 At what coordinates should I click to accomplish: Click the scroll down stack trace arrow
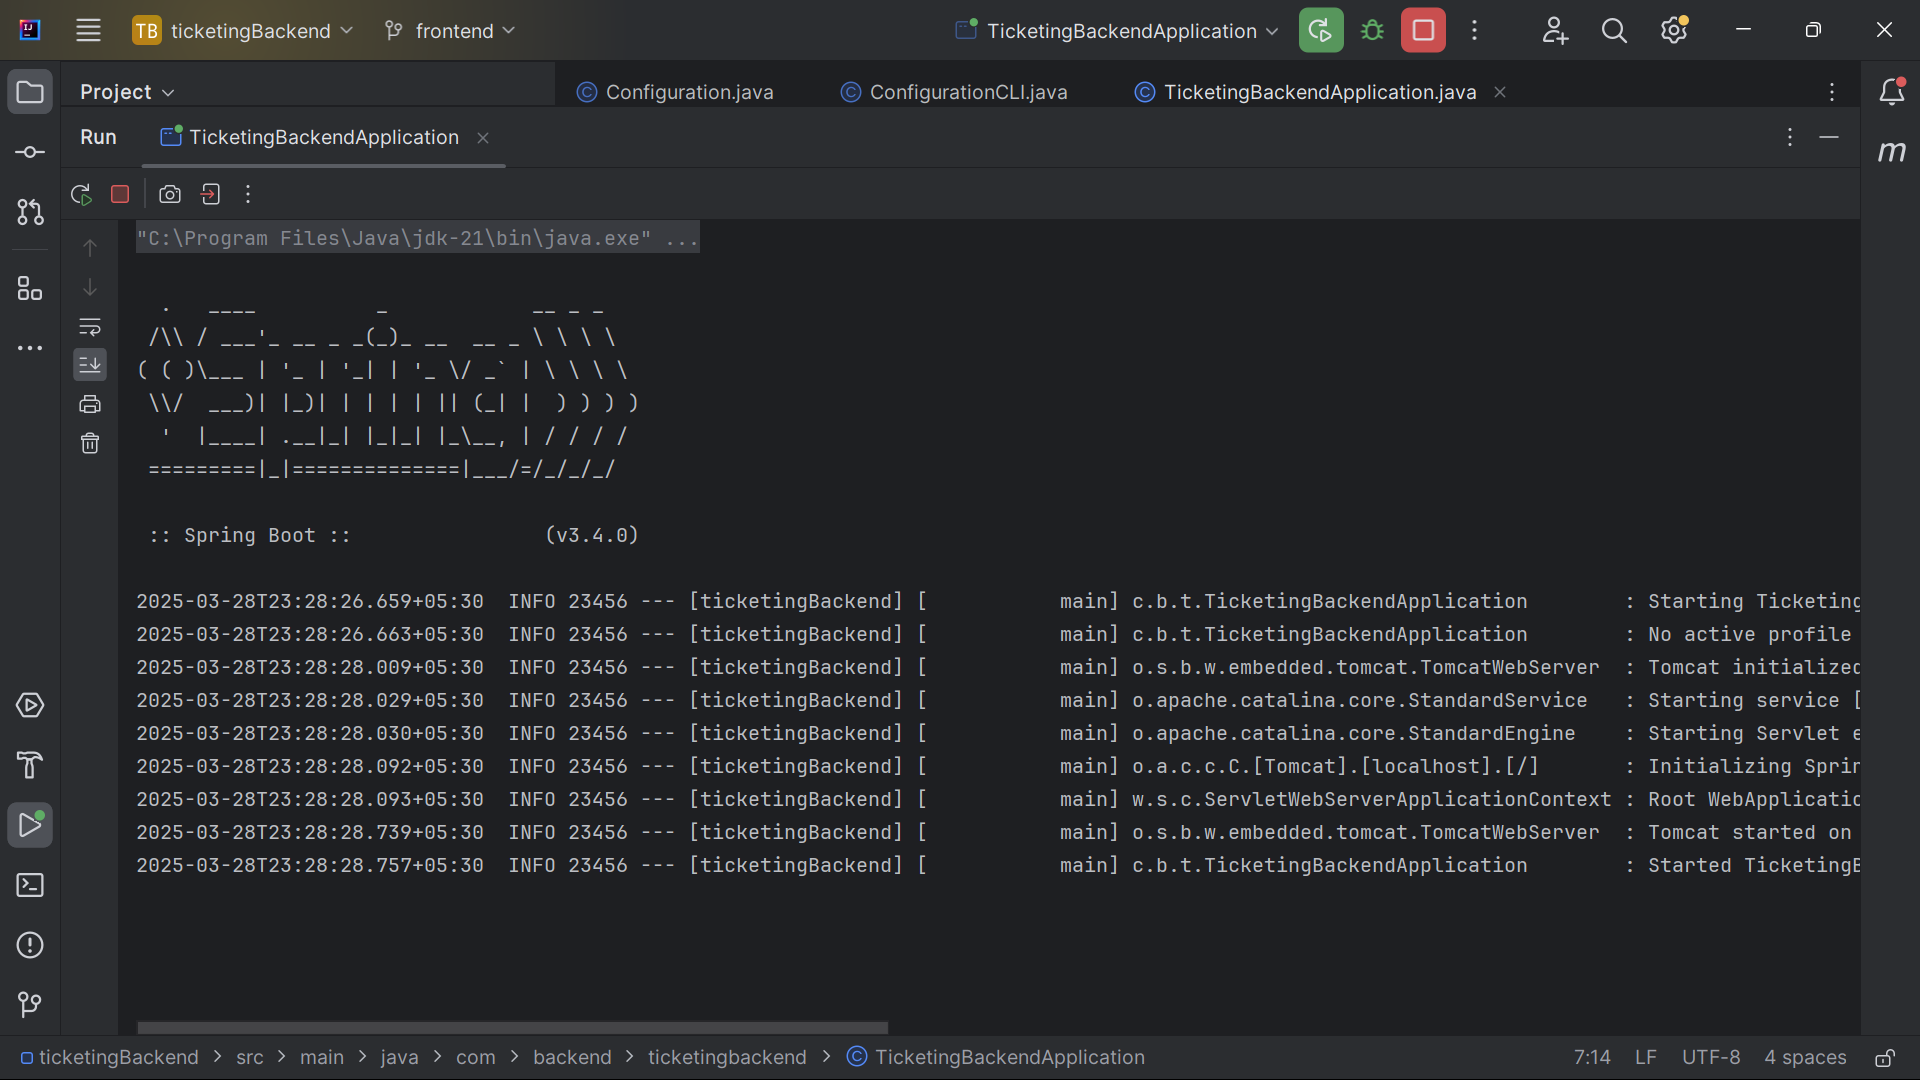(x=90, y=287)
